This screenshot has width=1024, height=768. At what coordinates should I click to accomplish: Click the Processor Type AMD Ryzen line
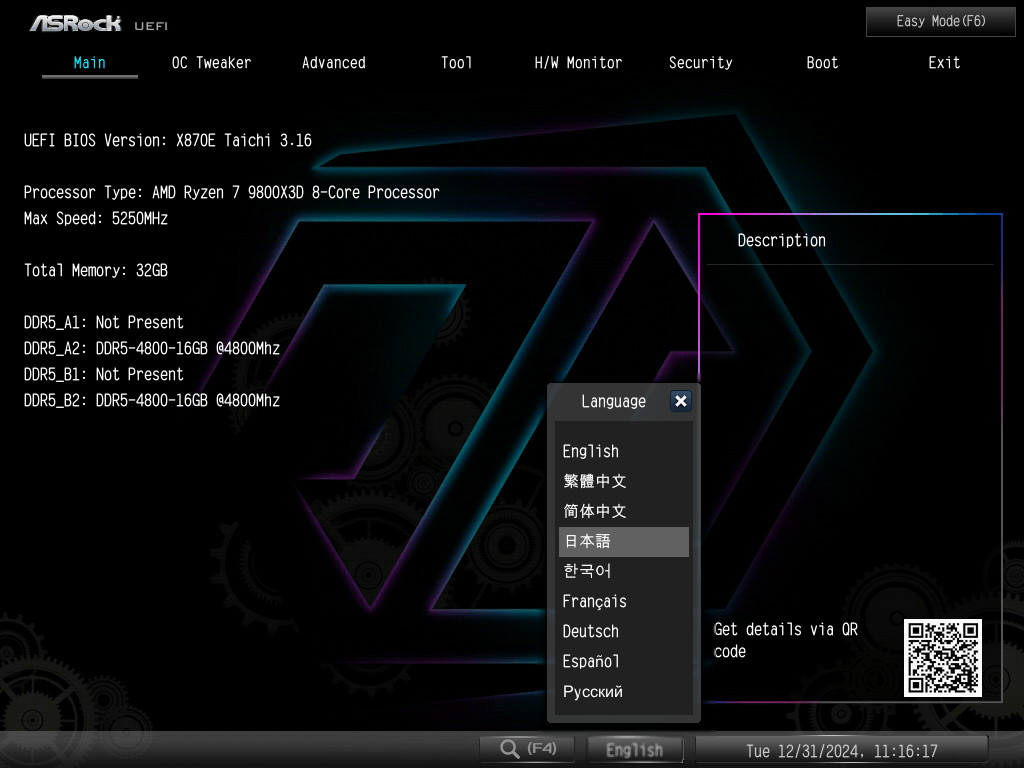tap(231, 193)
